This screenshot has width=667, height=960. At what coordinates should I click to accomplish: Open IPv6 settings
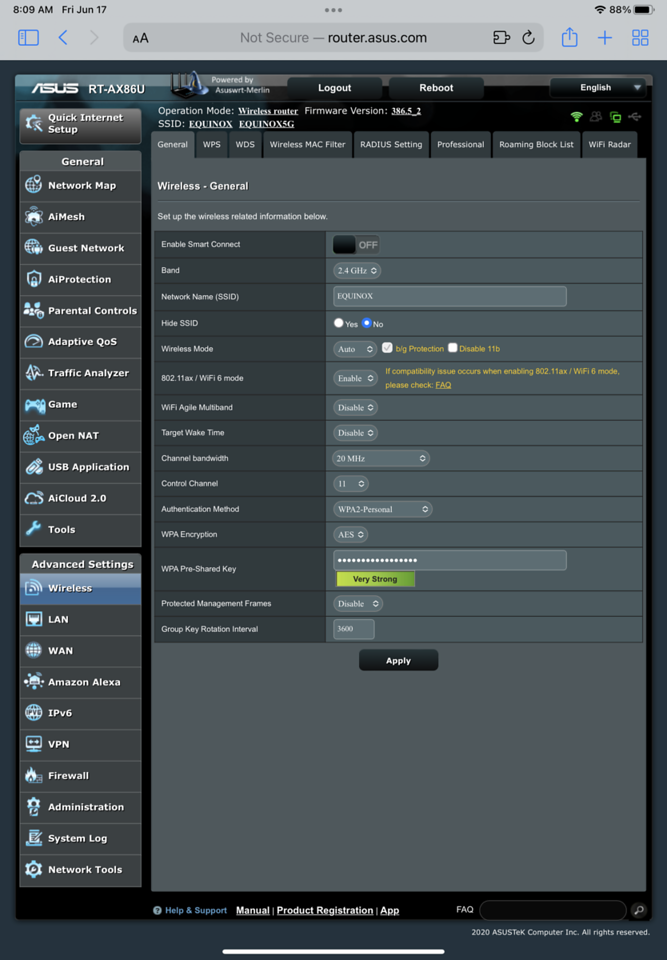(x=80, y=713)
